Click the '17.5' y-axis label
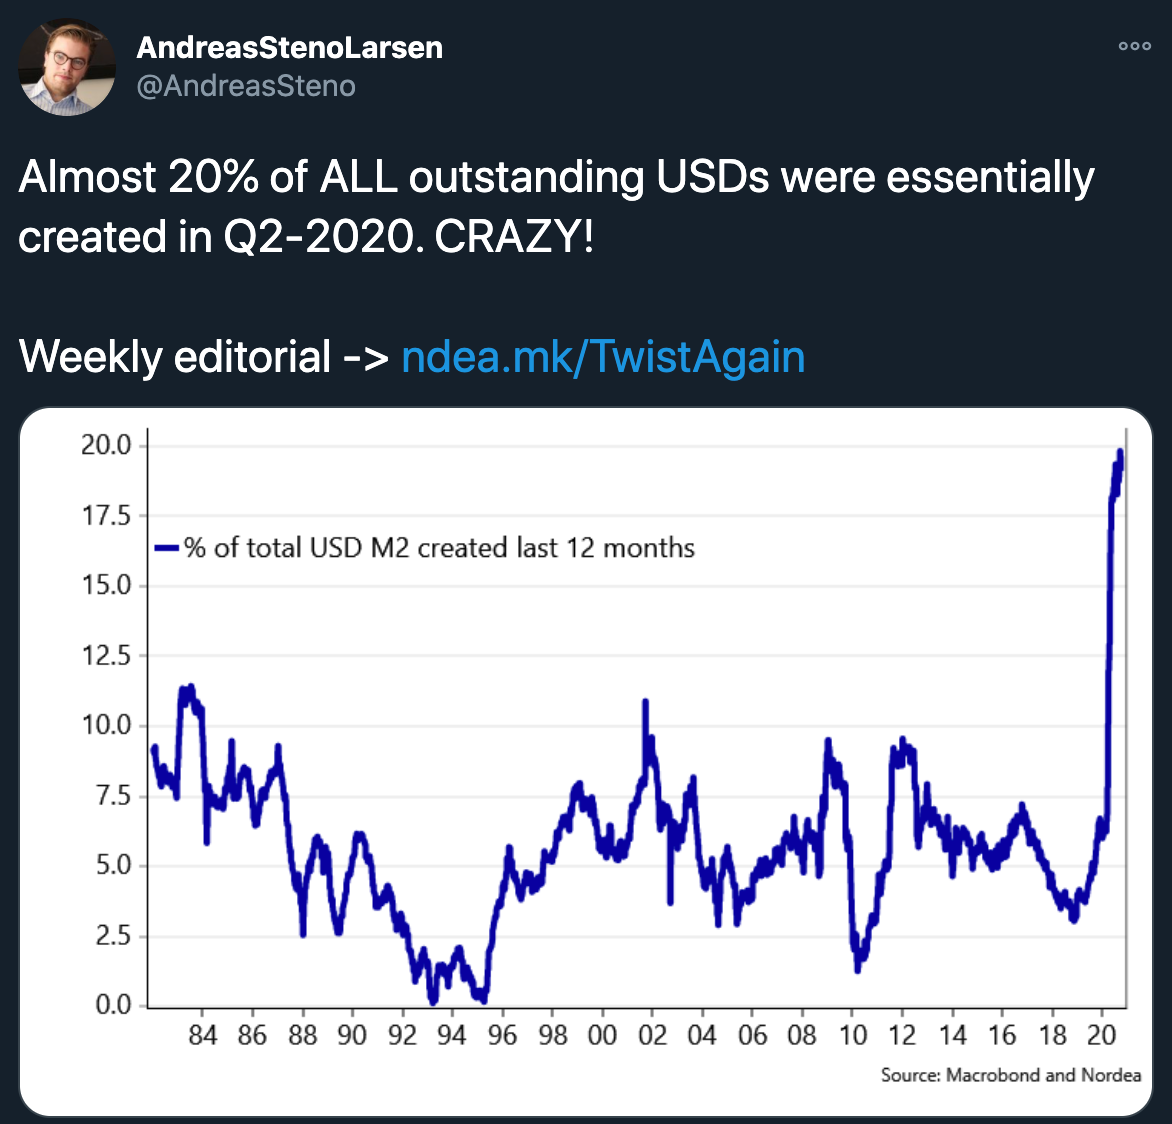The image size is (1172, 1124). (106, 515)
